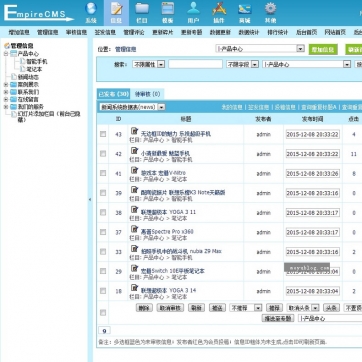Click the 取消审核 button
362x362 pixels.
click(x=170, y=308)
